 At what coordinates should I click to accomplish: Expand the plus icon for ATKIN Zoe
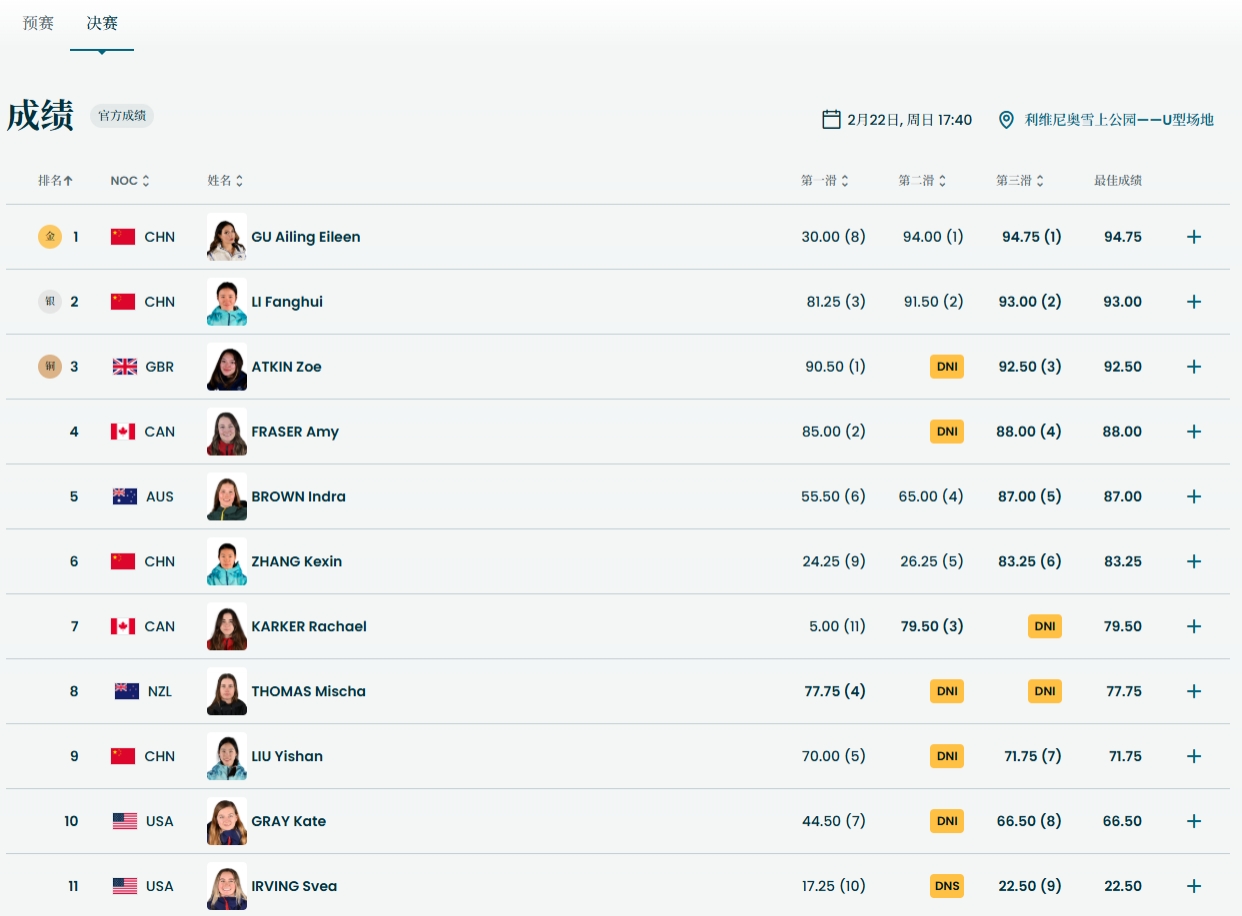point(1193,367)
